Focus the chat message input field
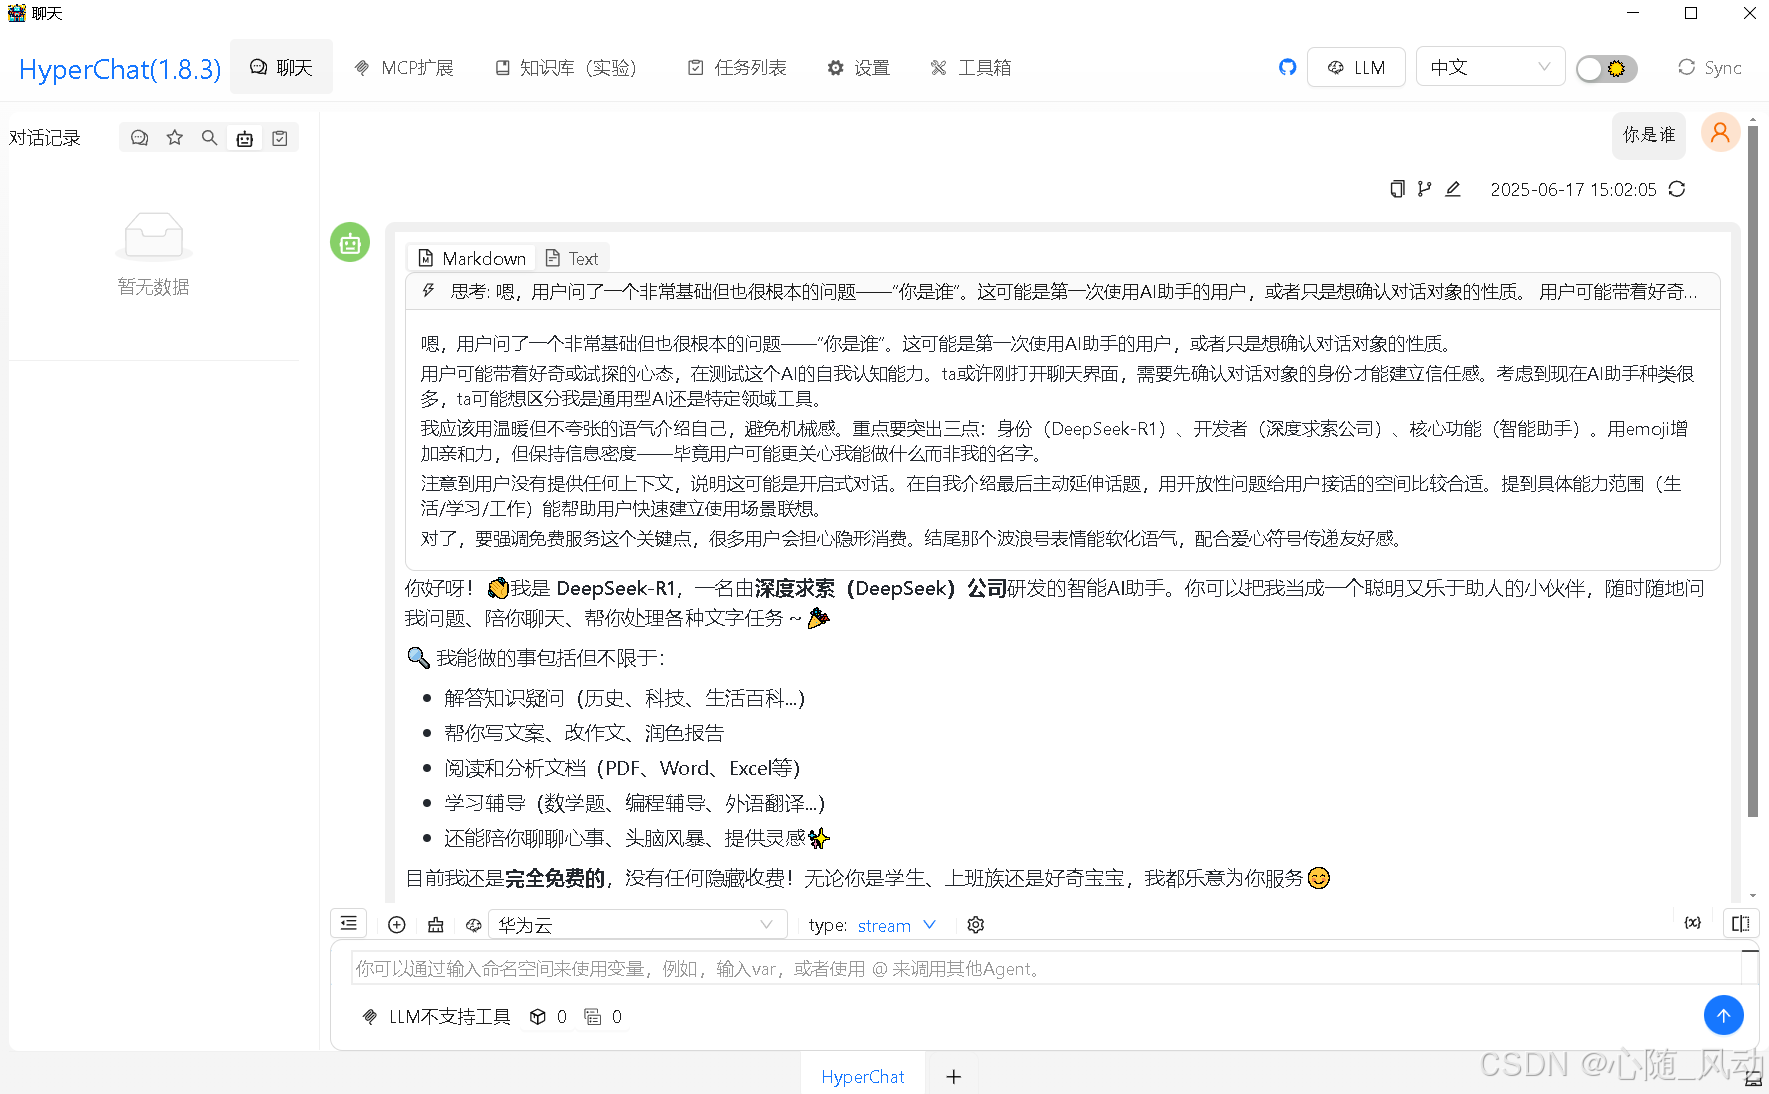The height and width of the screenshot is (1094, 1769). pyautogui.click(x=1046, y=968)
